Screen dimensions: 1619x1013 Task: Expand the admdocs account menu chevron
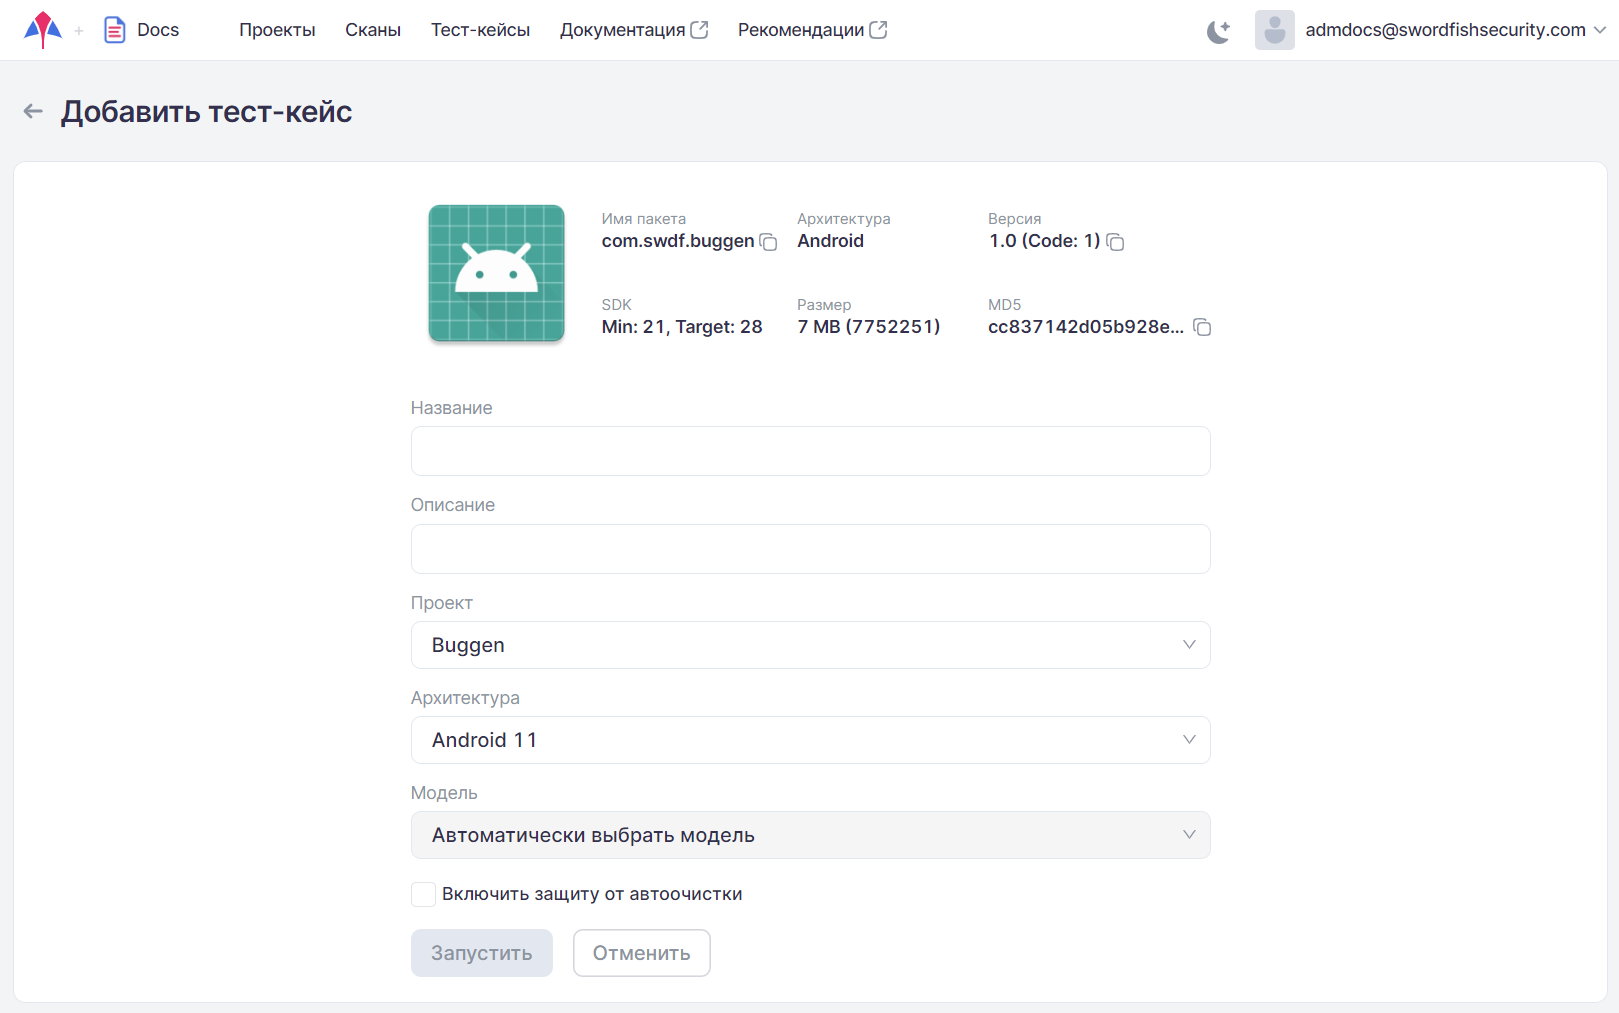pyautogui.click(x=1599, y=30)
